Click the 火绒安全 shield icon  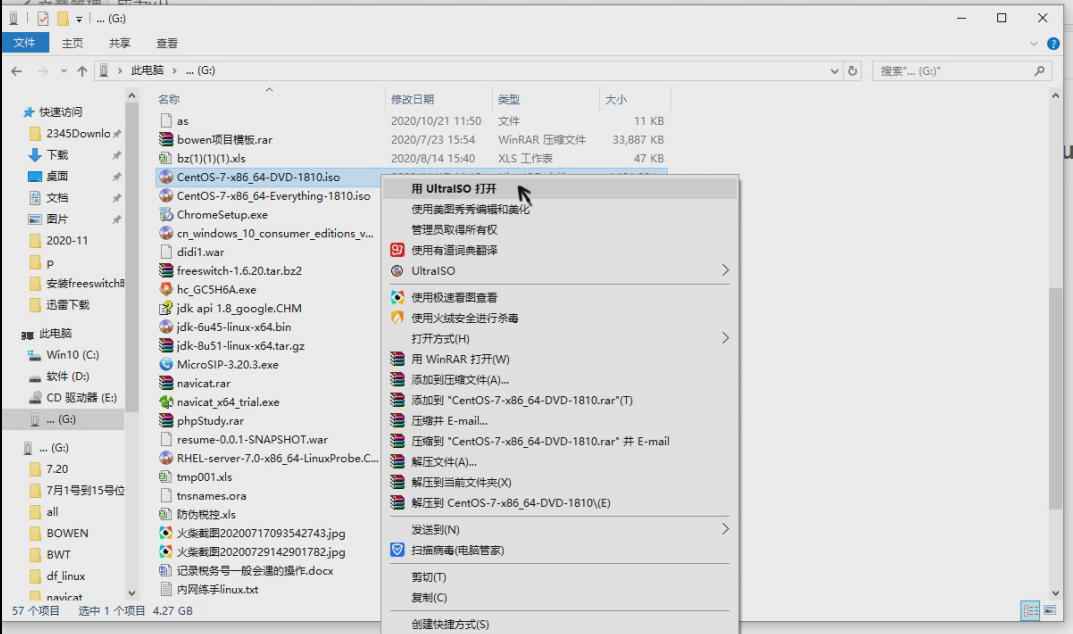click(397, 318)
